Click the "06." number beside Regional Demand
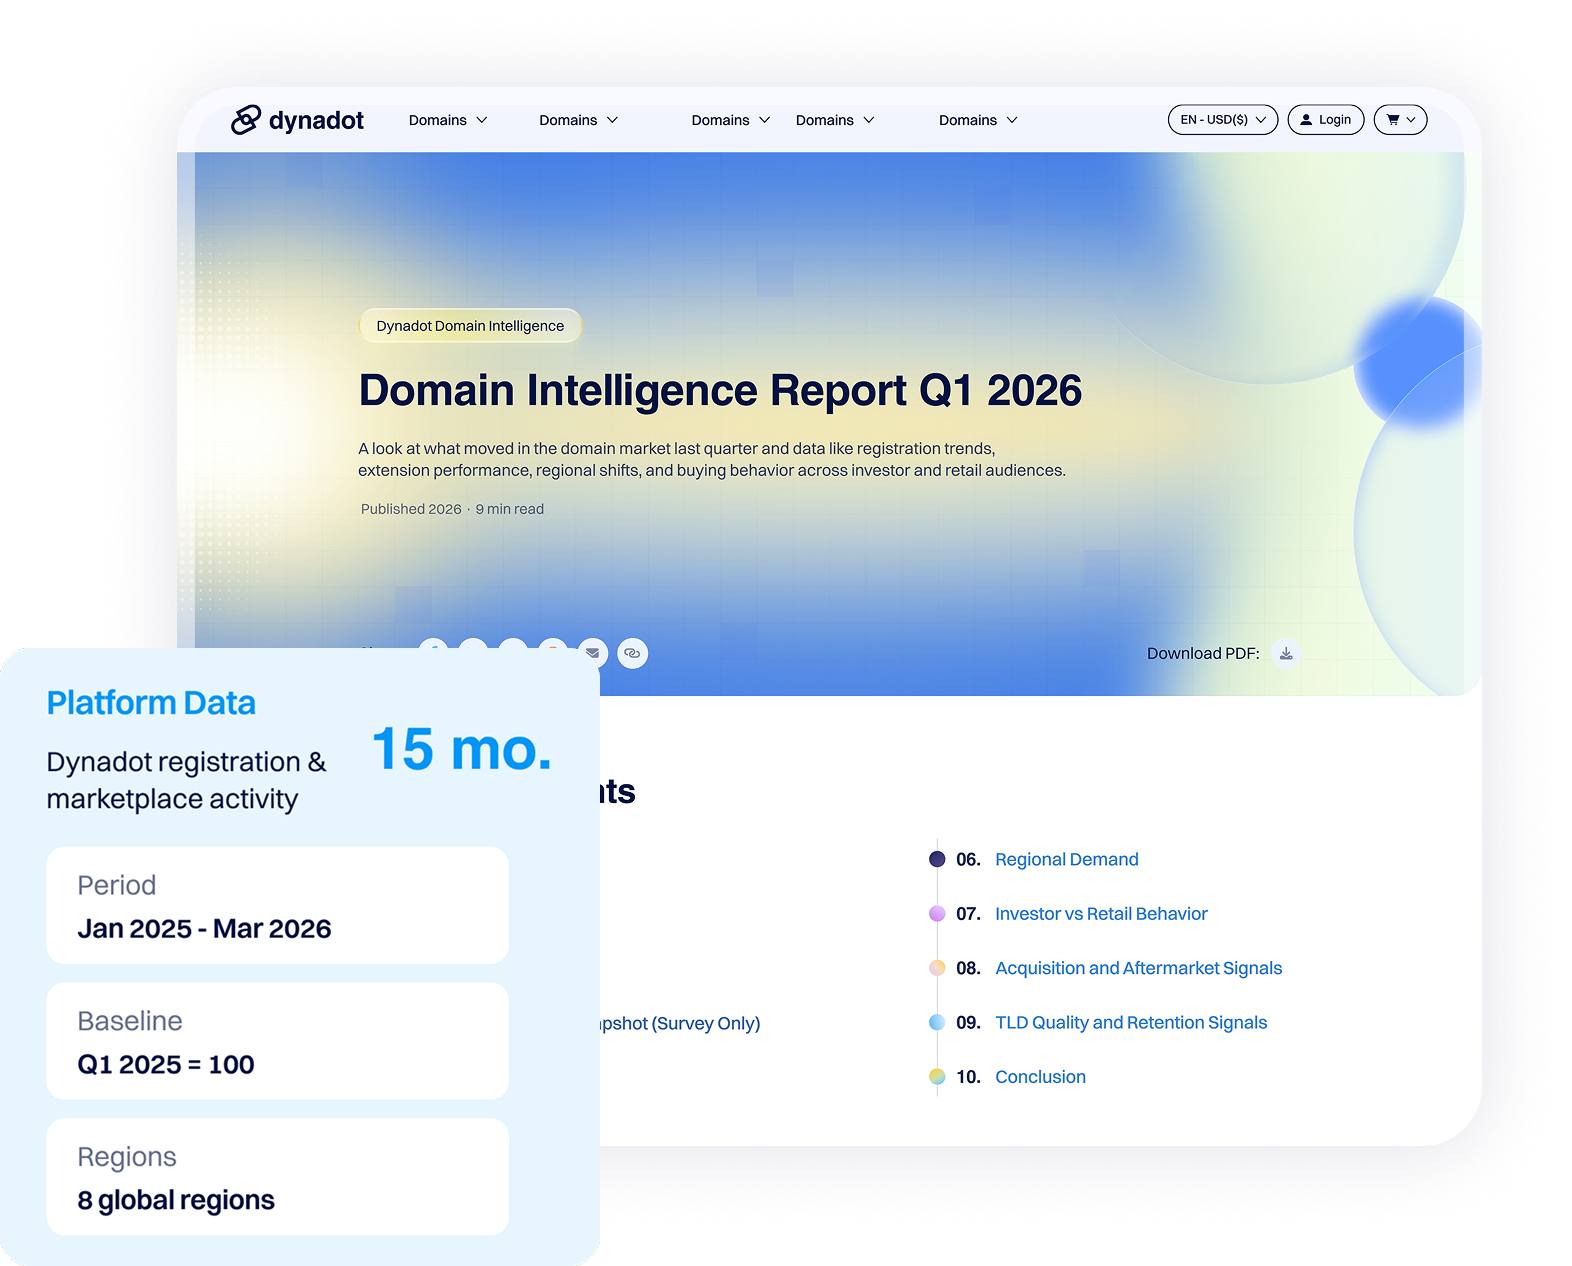This screenshot has width=1572, height=1266. pyautogui.click(x=968, y=859)
